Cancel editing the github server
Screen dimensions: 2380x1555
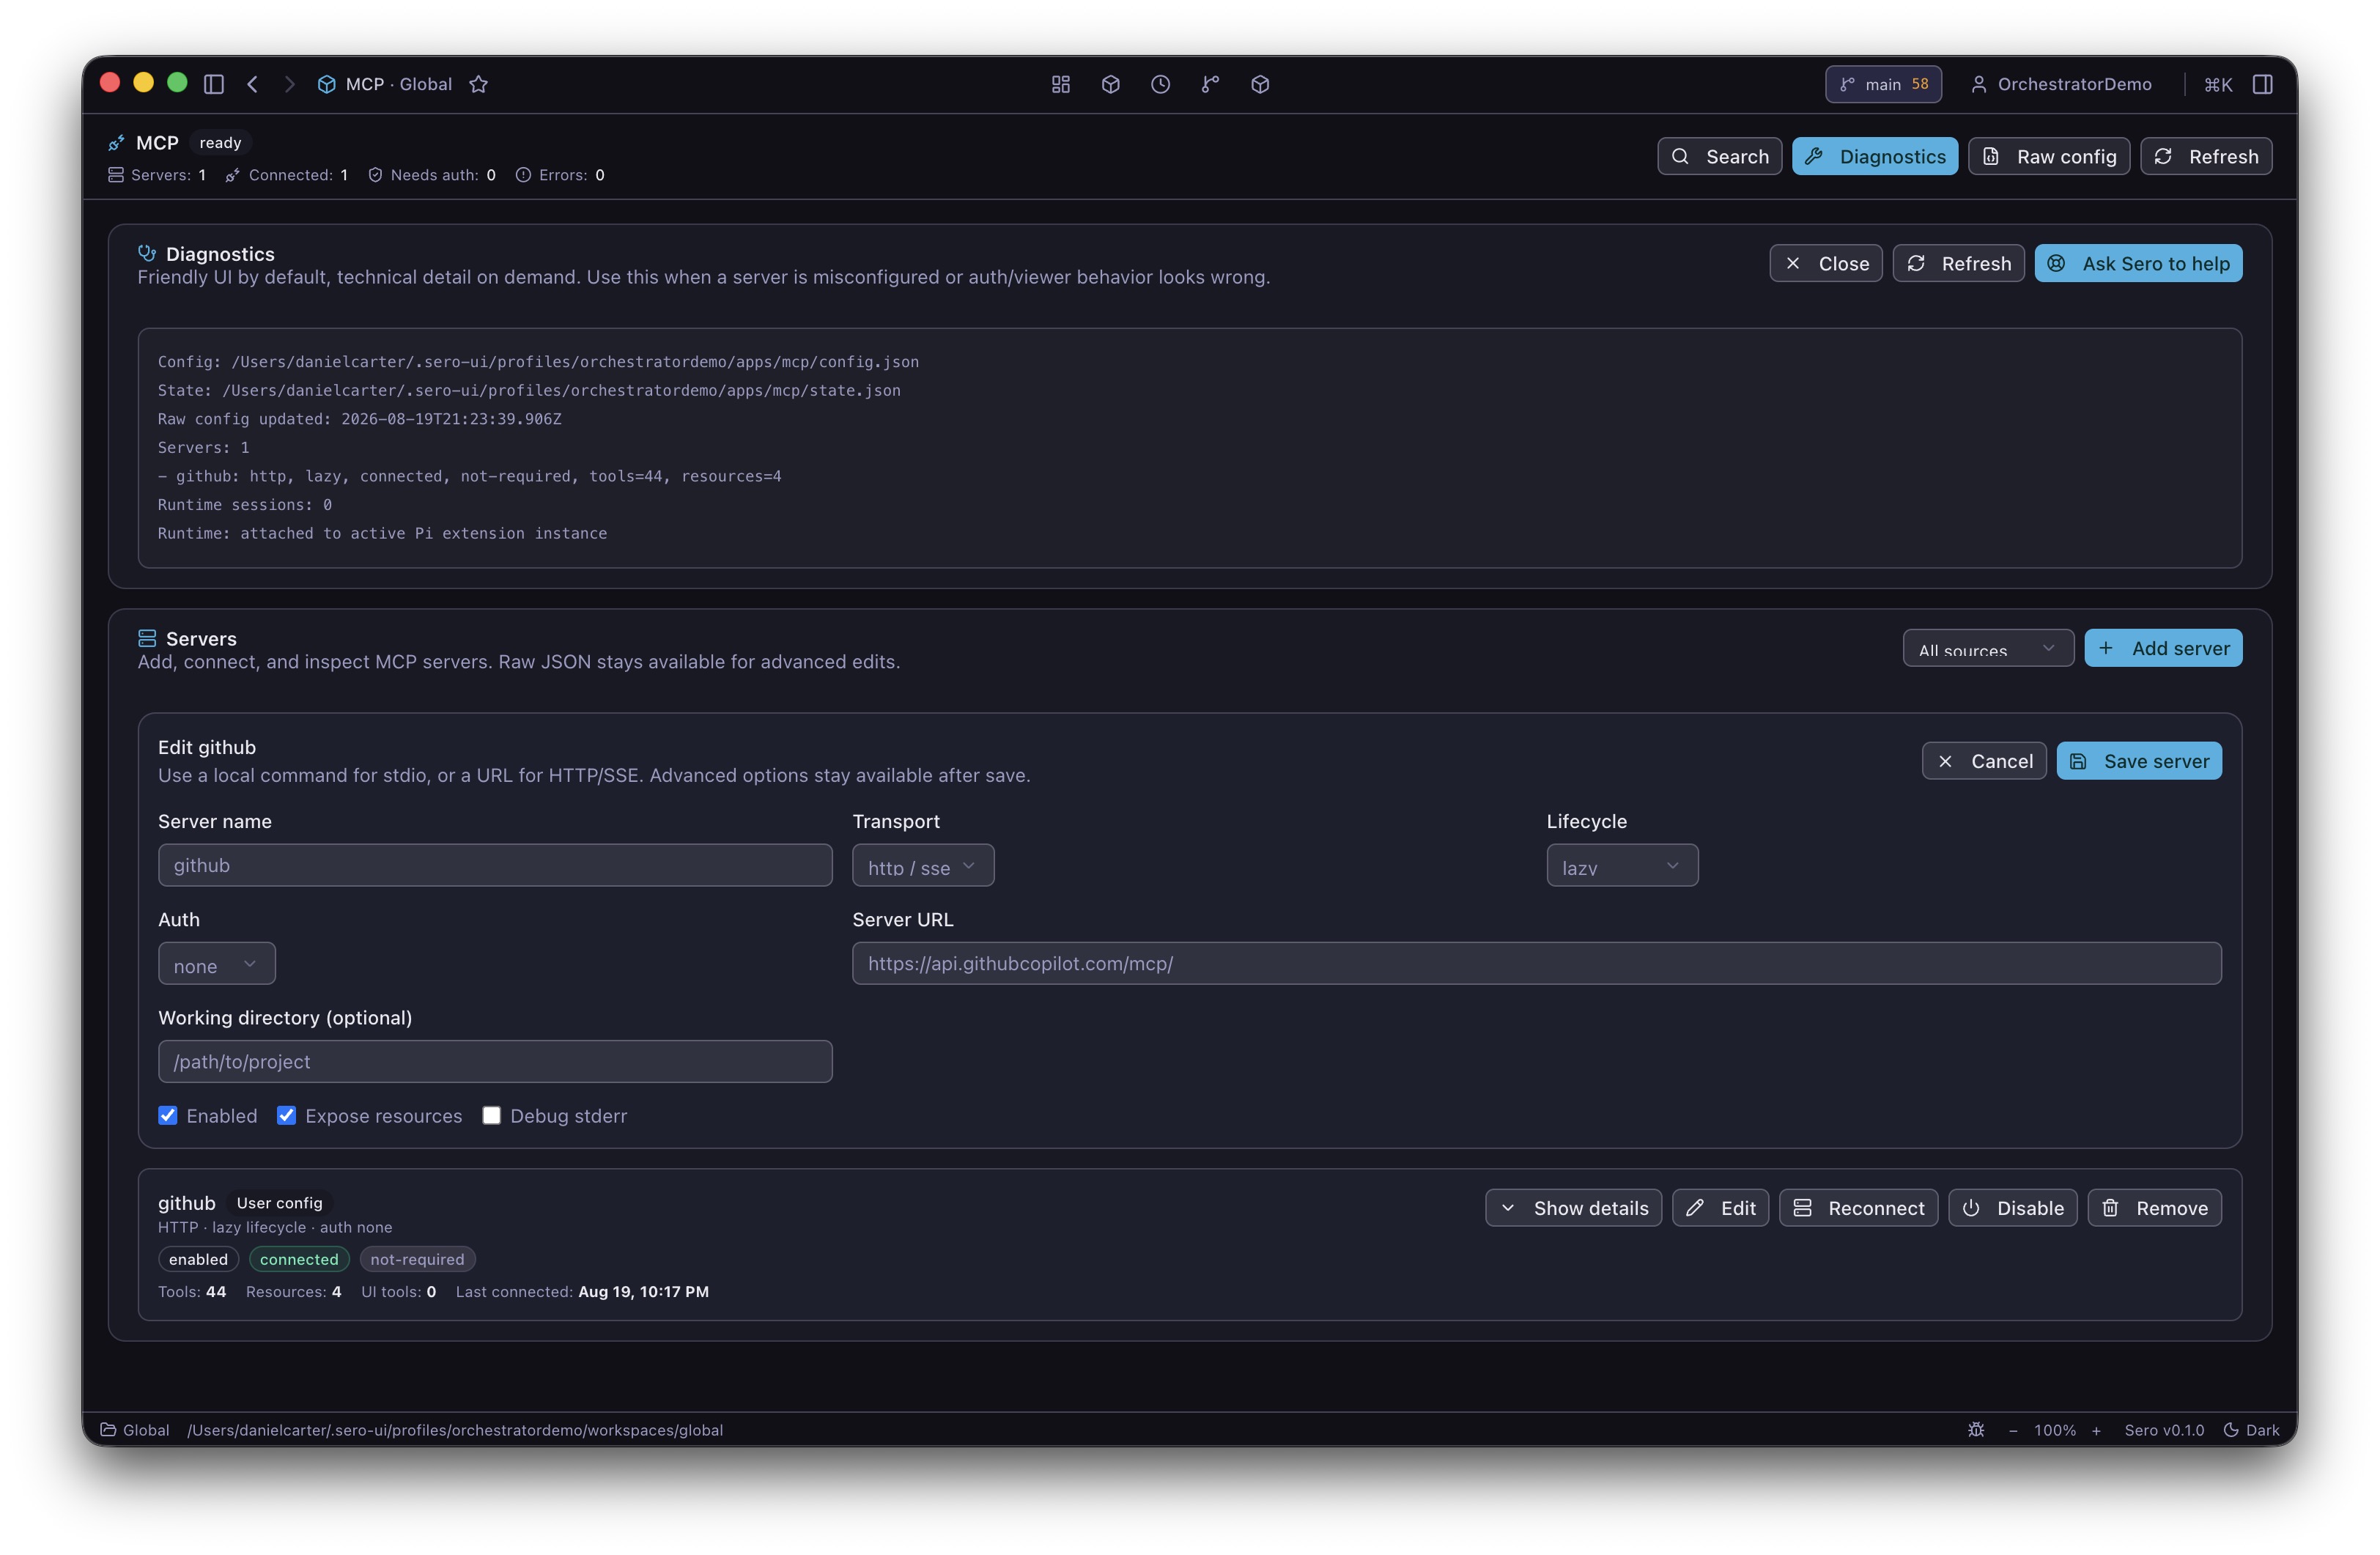pos(1984,761)
